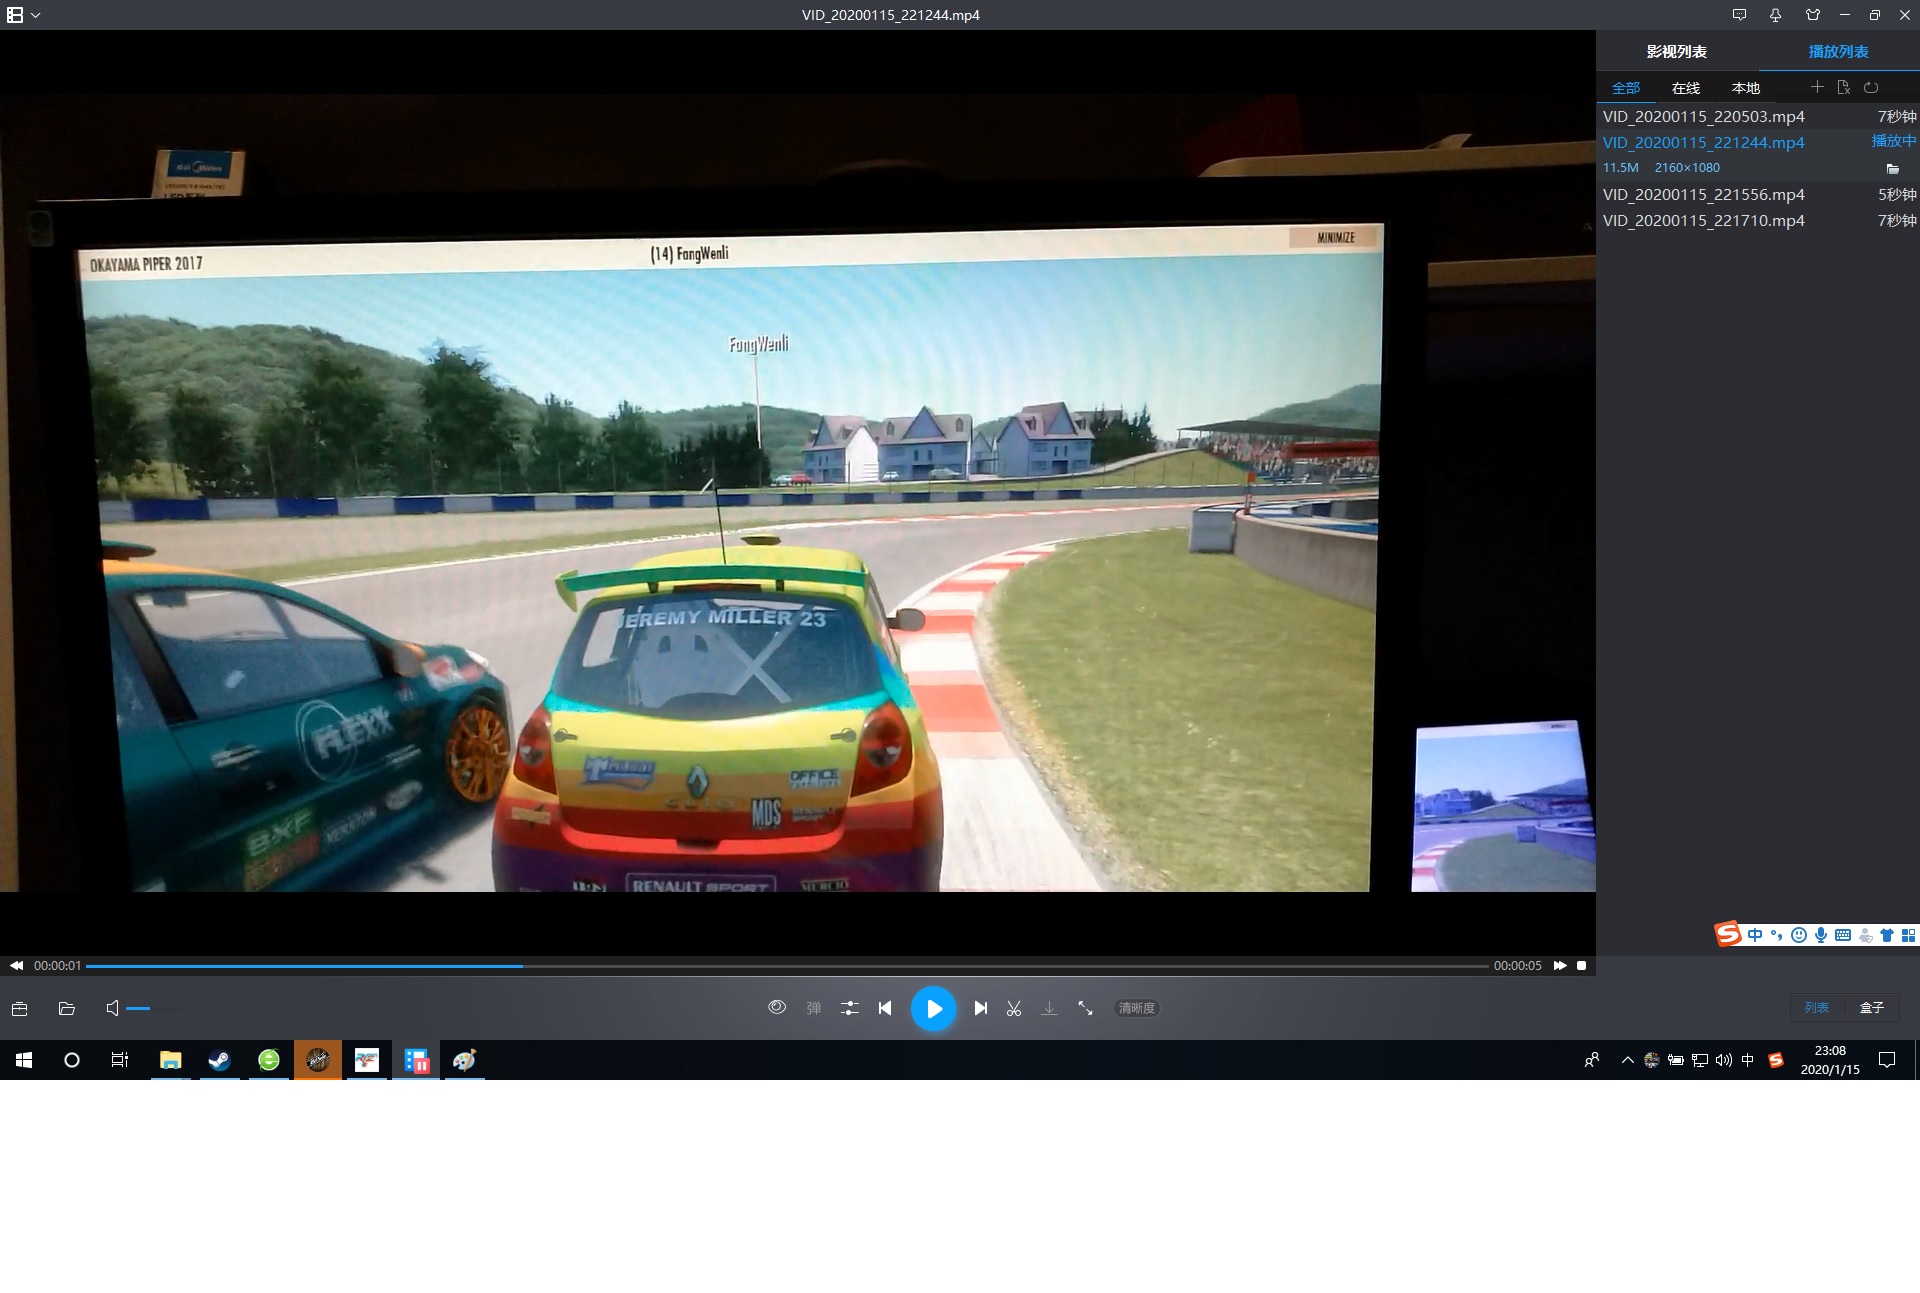Open the 清晰度 quality selector
Screen dimensions: 1920x1293
click(1137, 1008)
